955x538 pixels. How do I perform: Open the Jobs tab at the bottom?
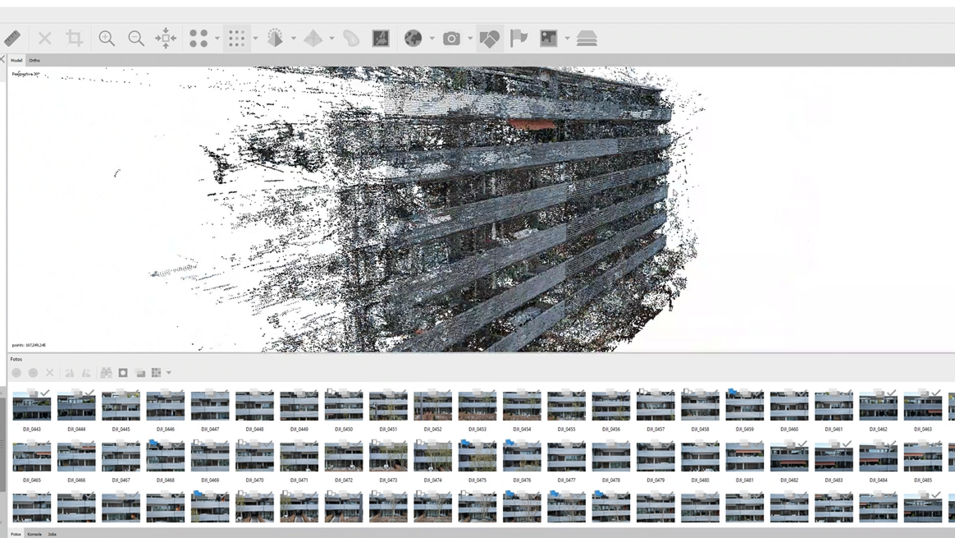52,534
